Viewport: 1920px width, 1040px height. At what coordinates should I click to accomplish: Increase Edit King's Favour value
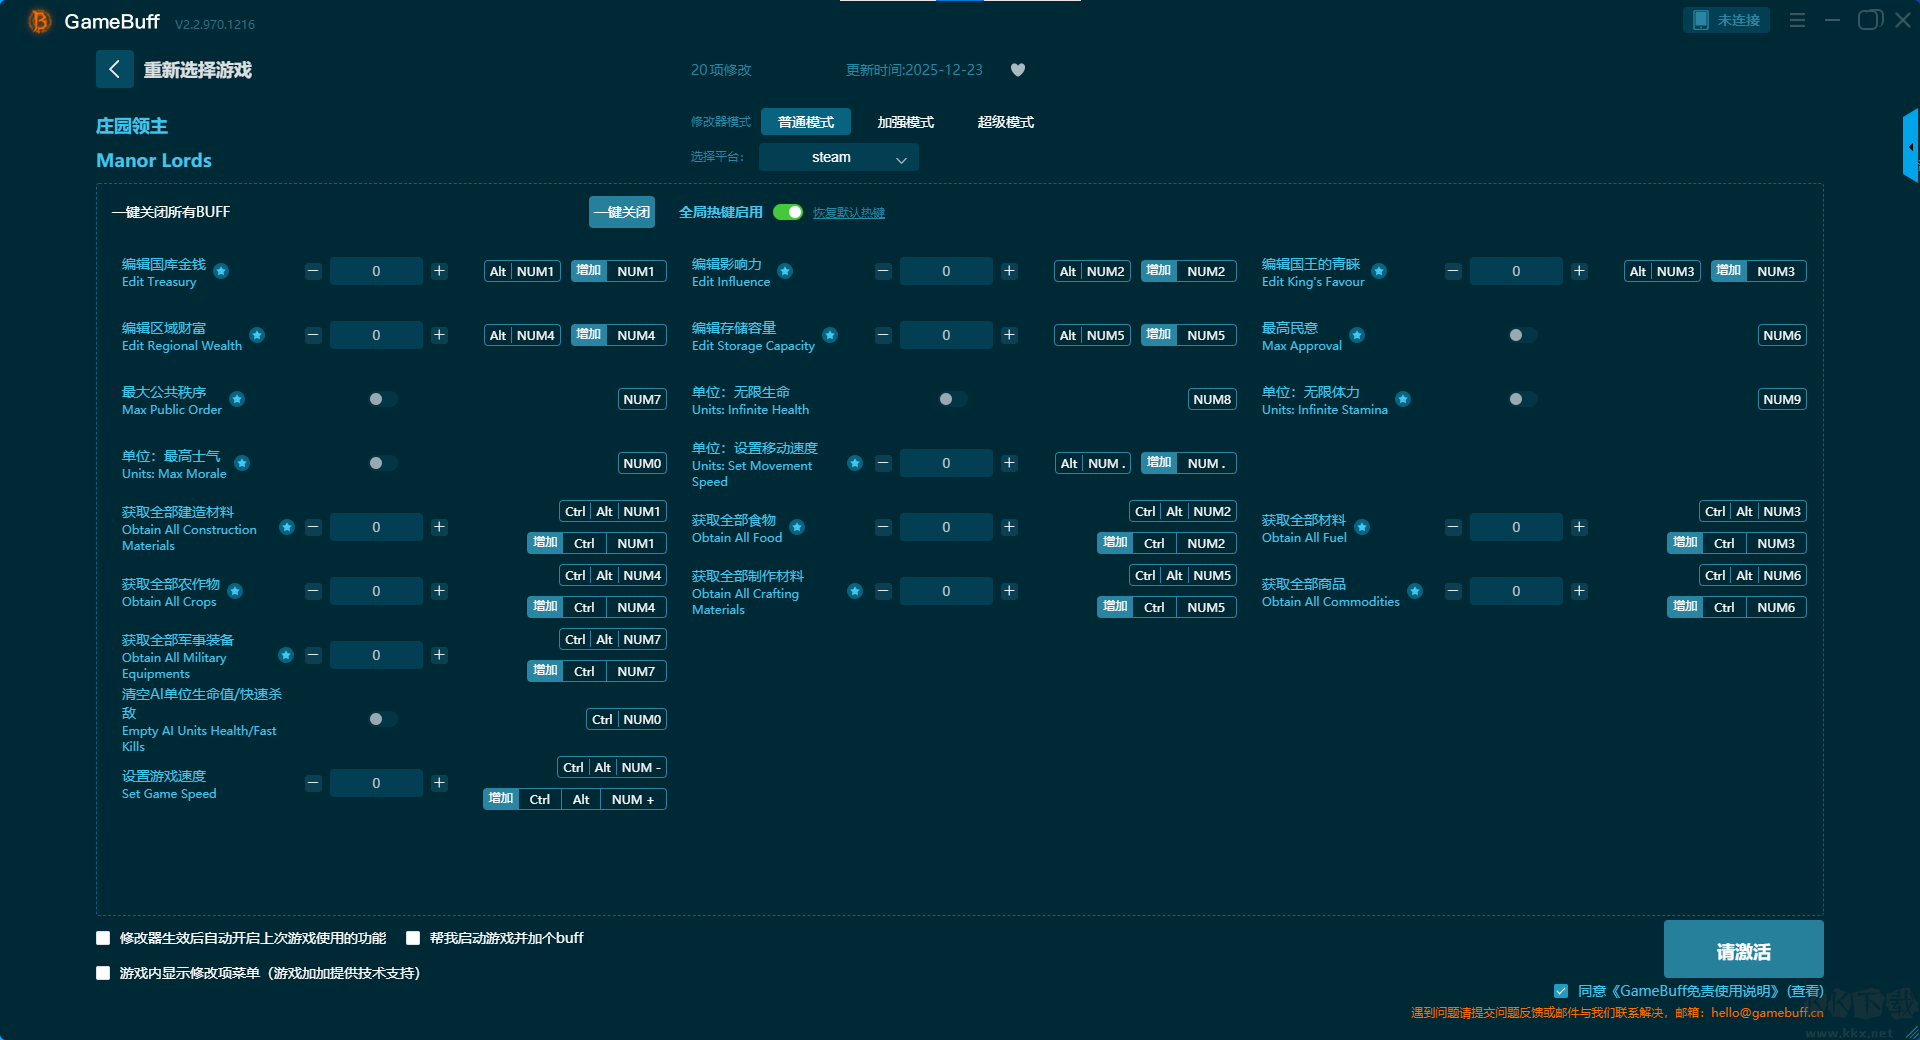point(1579,271)
